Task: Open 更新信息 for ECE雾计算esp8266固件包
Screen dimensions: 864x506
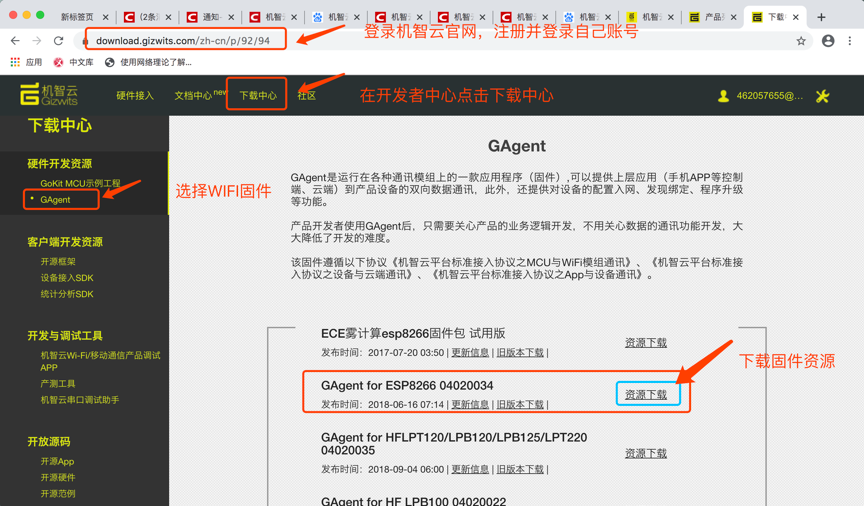Action: [470, 353]
